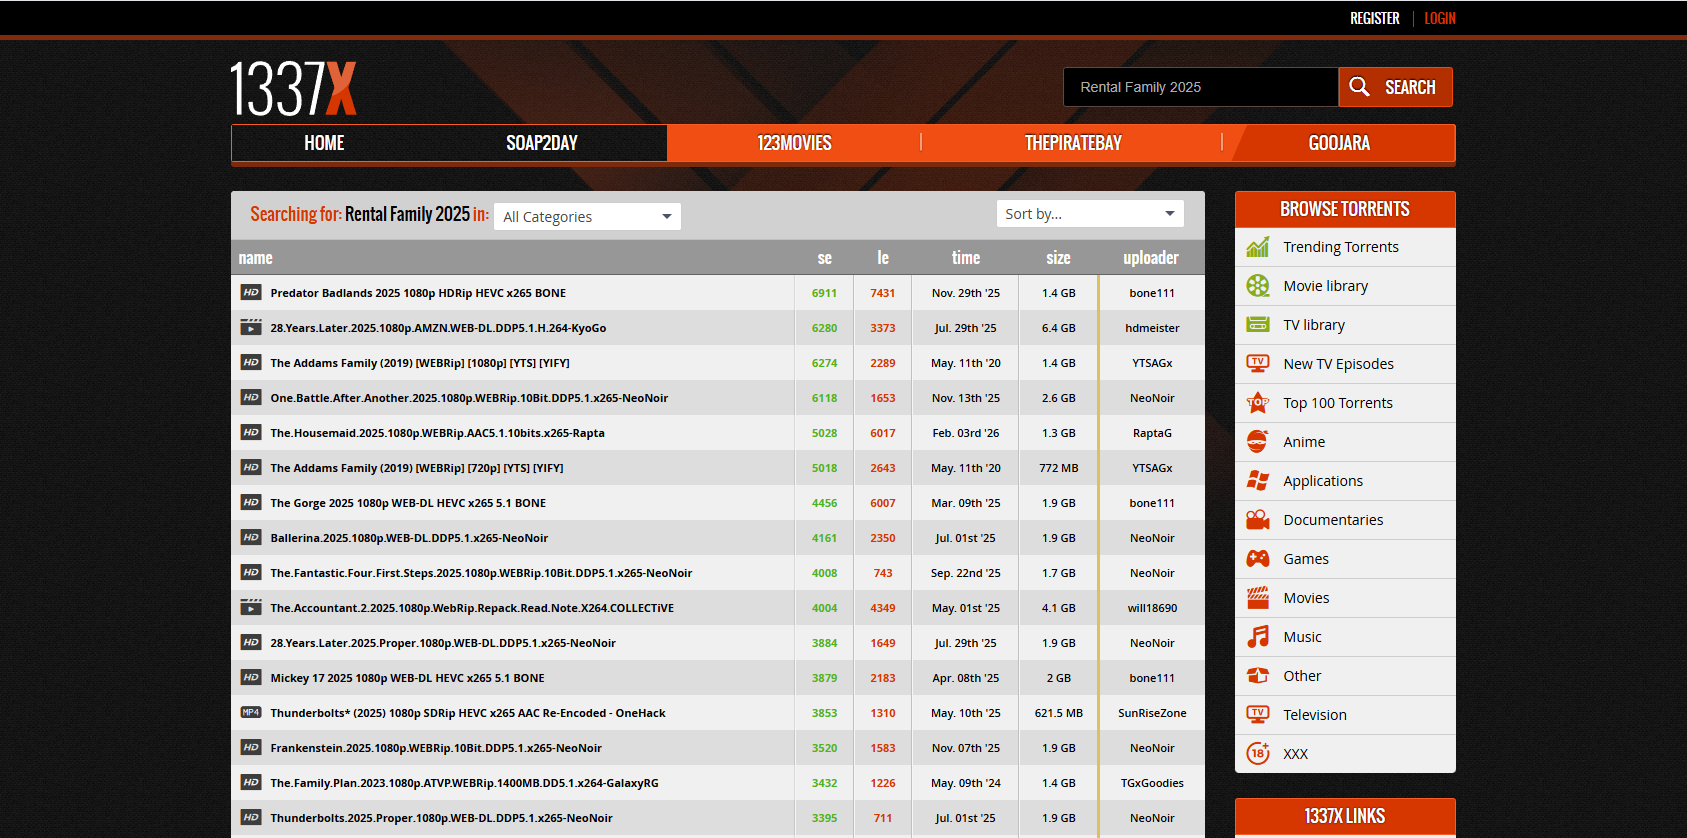Open the THEPIRATEBAY tab

click(1073, 143)
